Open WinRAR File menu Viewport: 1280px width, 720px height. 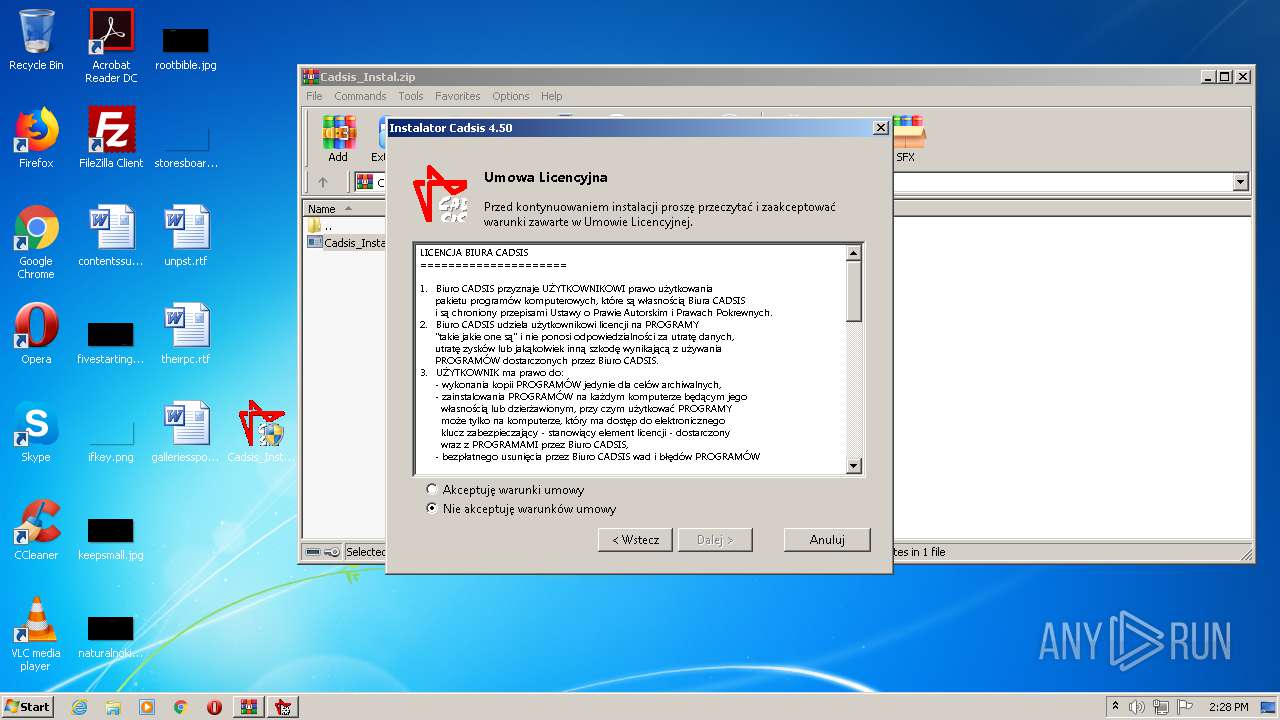tap(314, 96)
